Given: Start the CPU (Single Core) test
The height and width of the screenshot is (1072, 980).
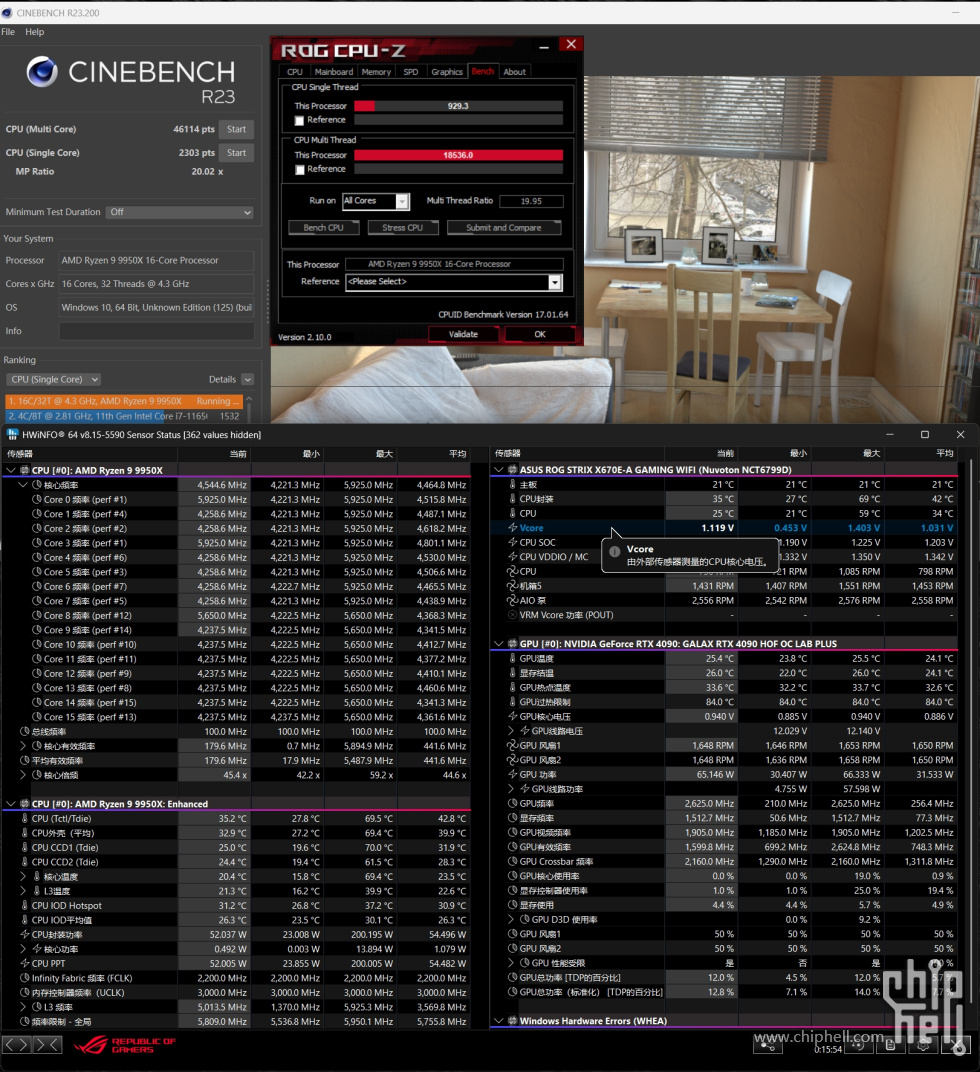Looking at the screenshot, I should (x=236, y=152).
